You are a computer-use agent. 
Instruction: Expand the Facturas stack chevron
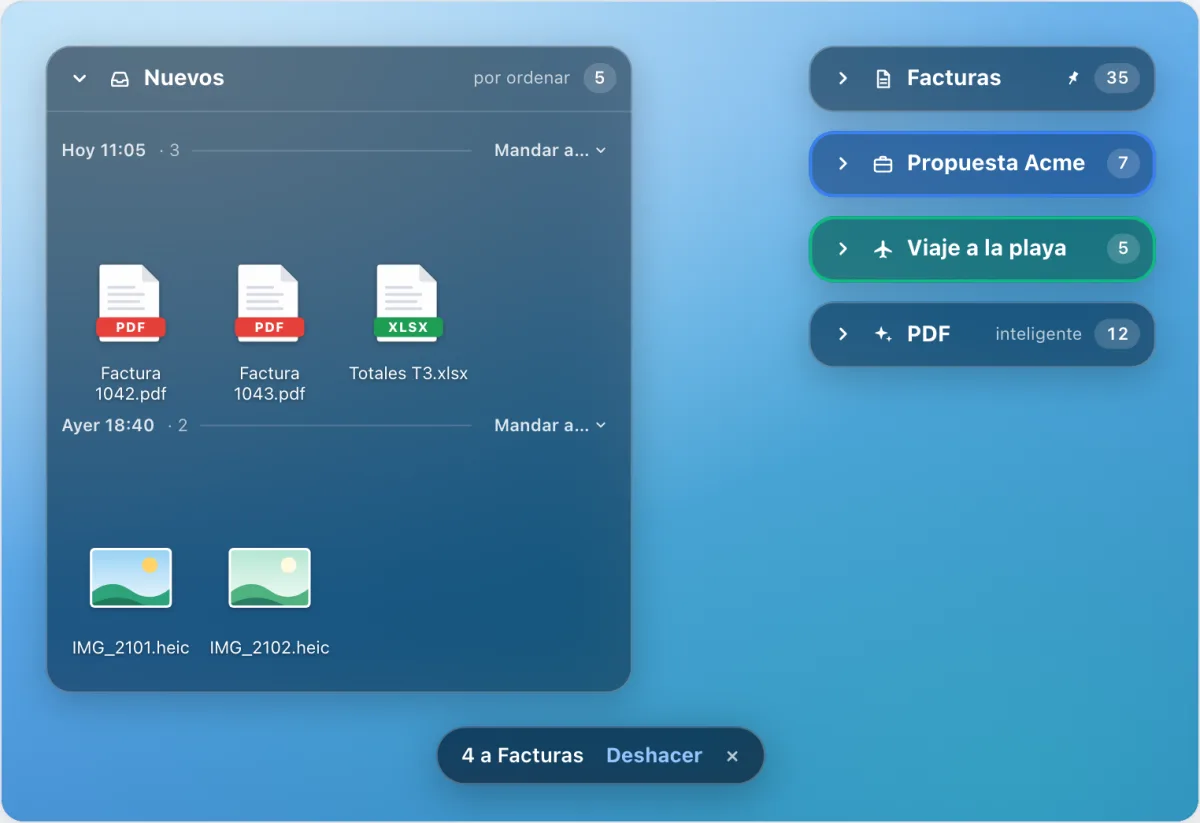[x=843, y=78]
